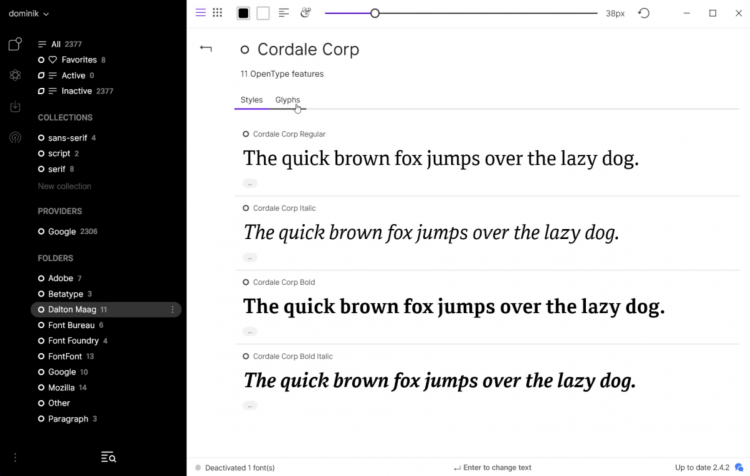Open the Betatype folder
Image resolution: width=750 pixels, height=476 pixels.
click(66, 294)
